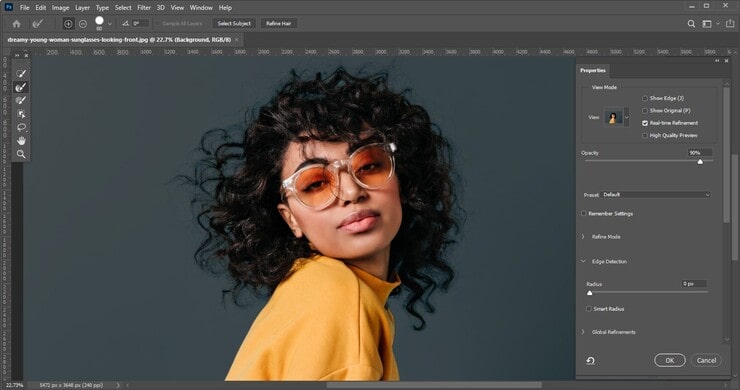This screenshot has width=740, height=390.
Task: Click the Properties panel vertical scrollbar
Action: (x=727, y=155)
